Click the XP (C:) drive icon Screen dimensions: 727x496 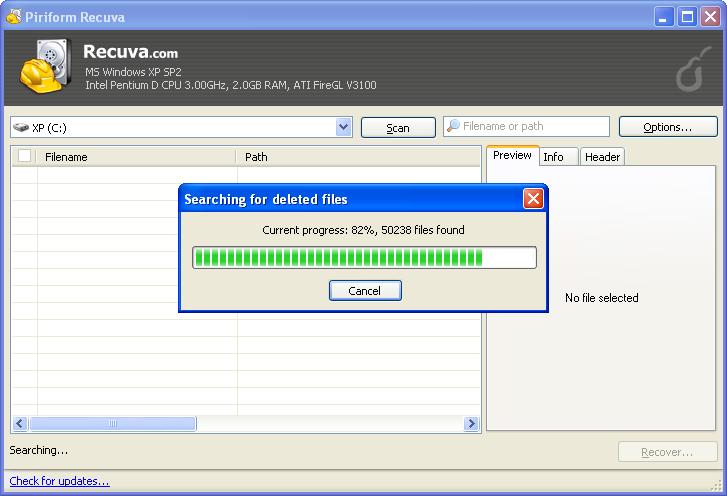point(21,128)
